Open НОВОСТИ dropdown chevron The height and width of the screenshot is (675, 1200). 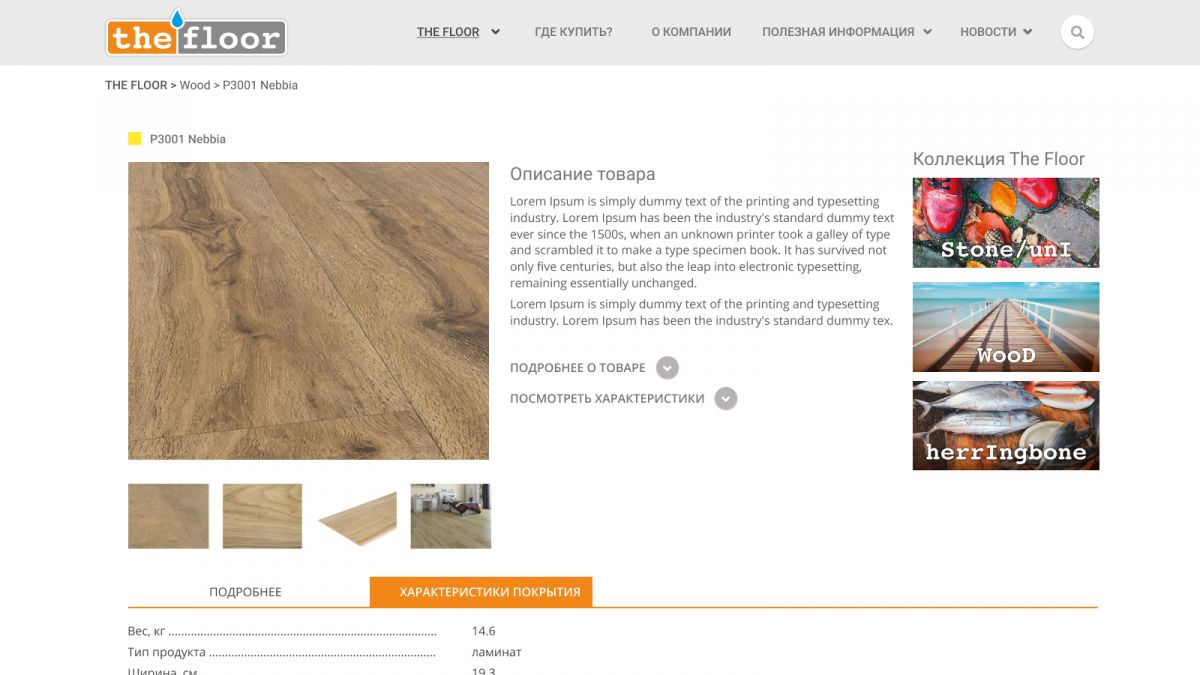(1028, 32)
